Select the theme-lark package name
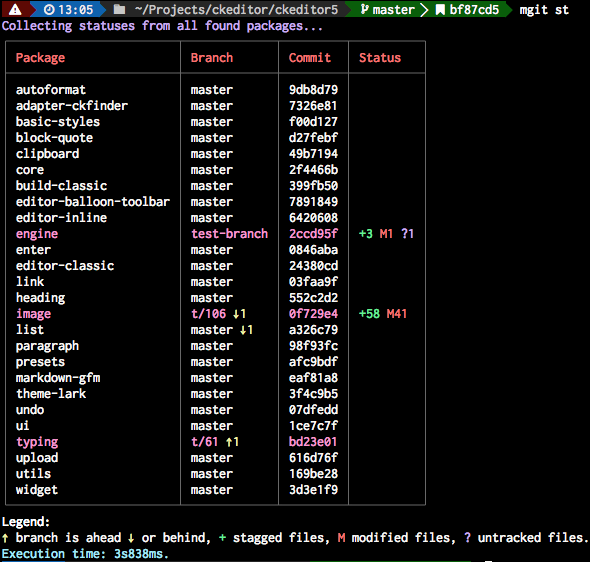The width and height of the screenshot is (590, 562). pos(51,394)
